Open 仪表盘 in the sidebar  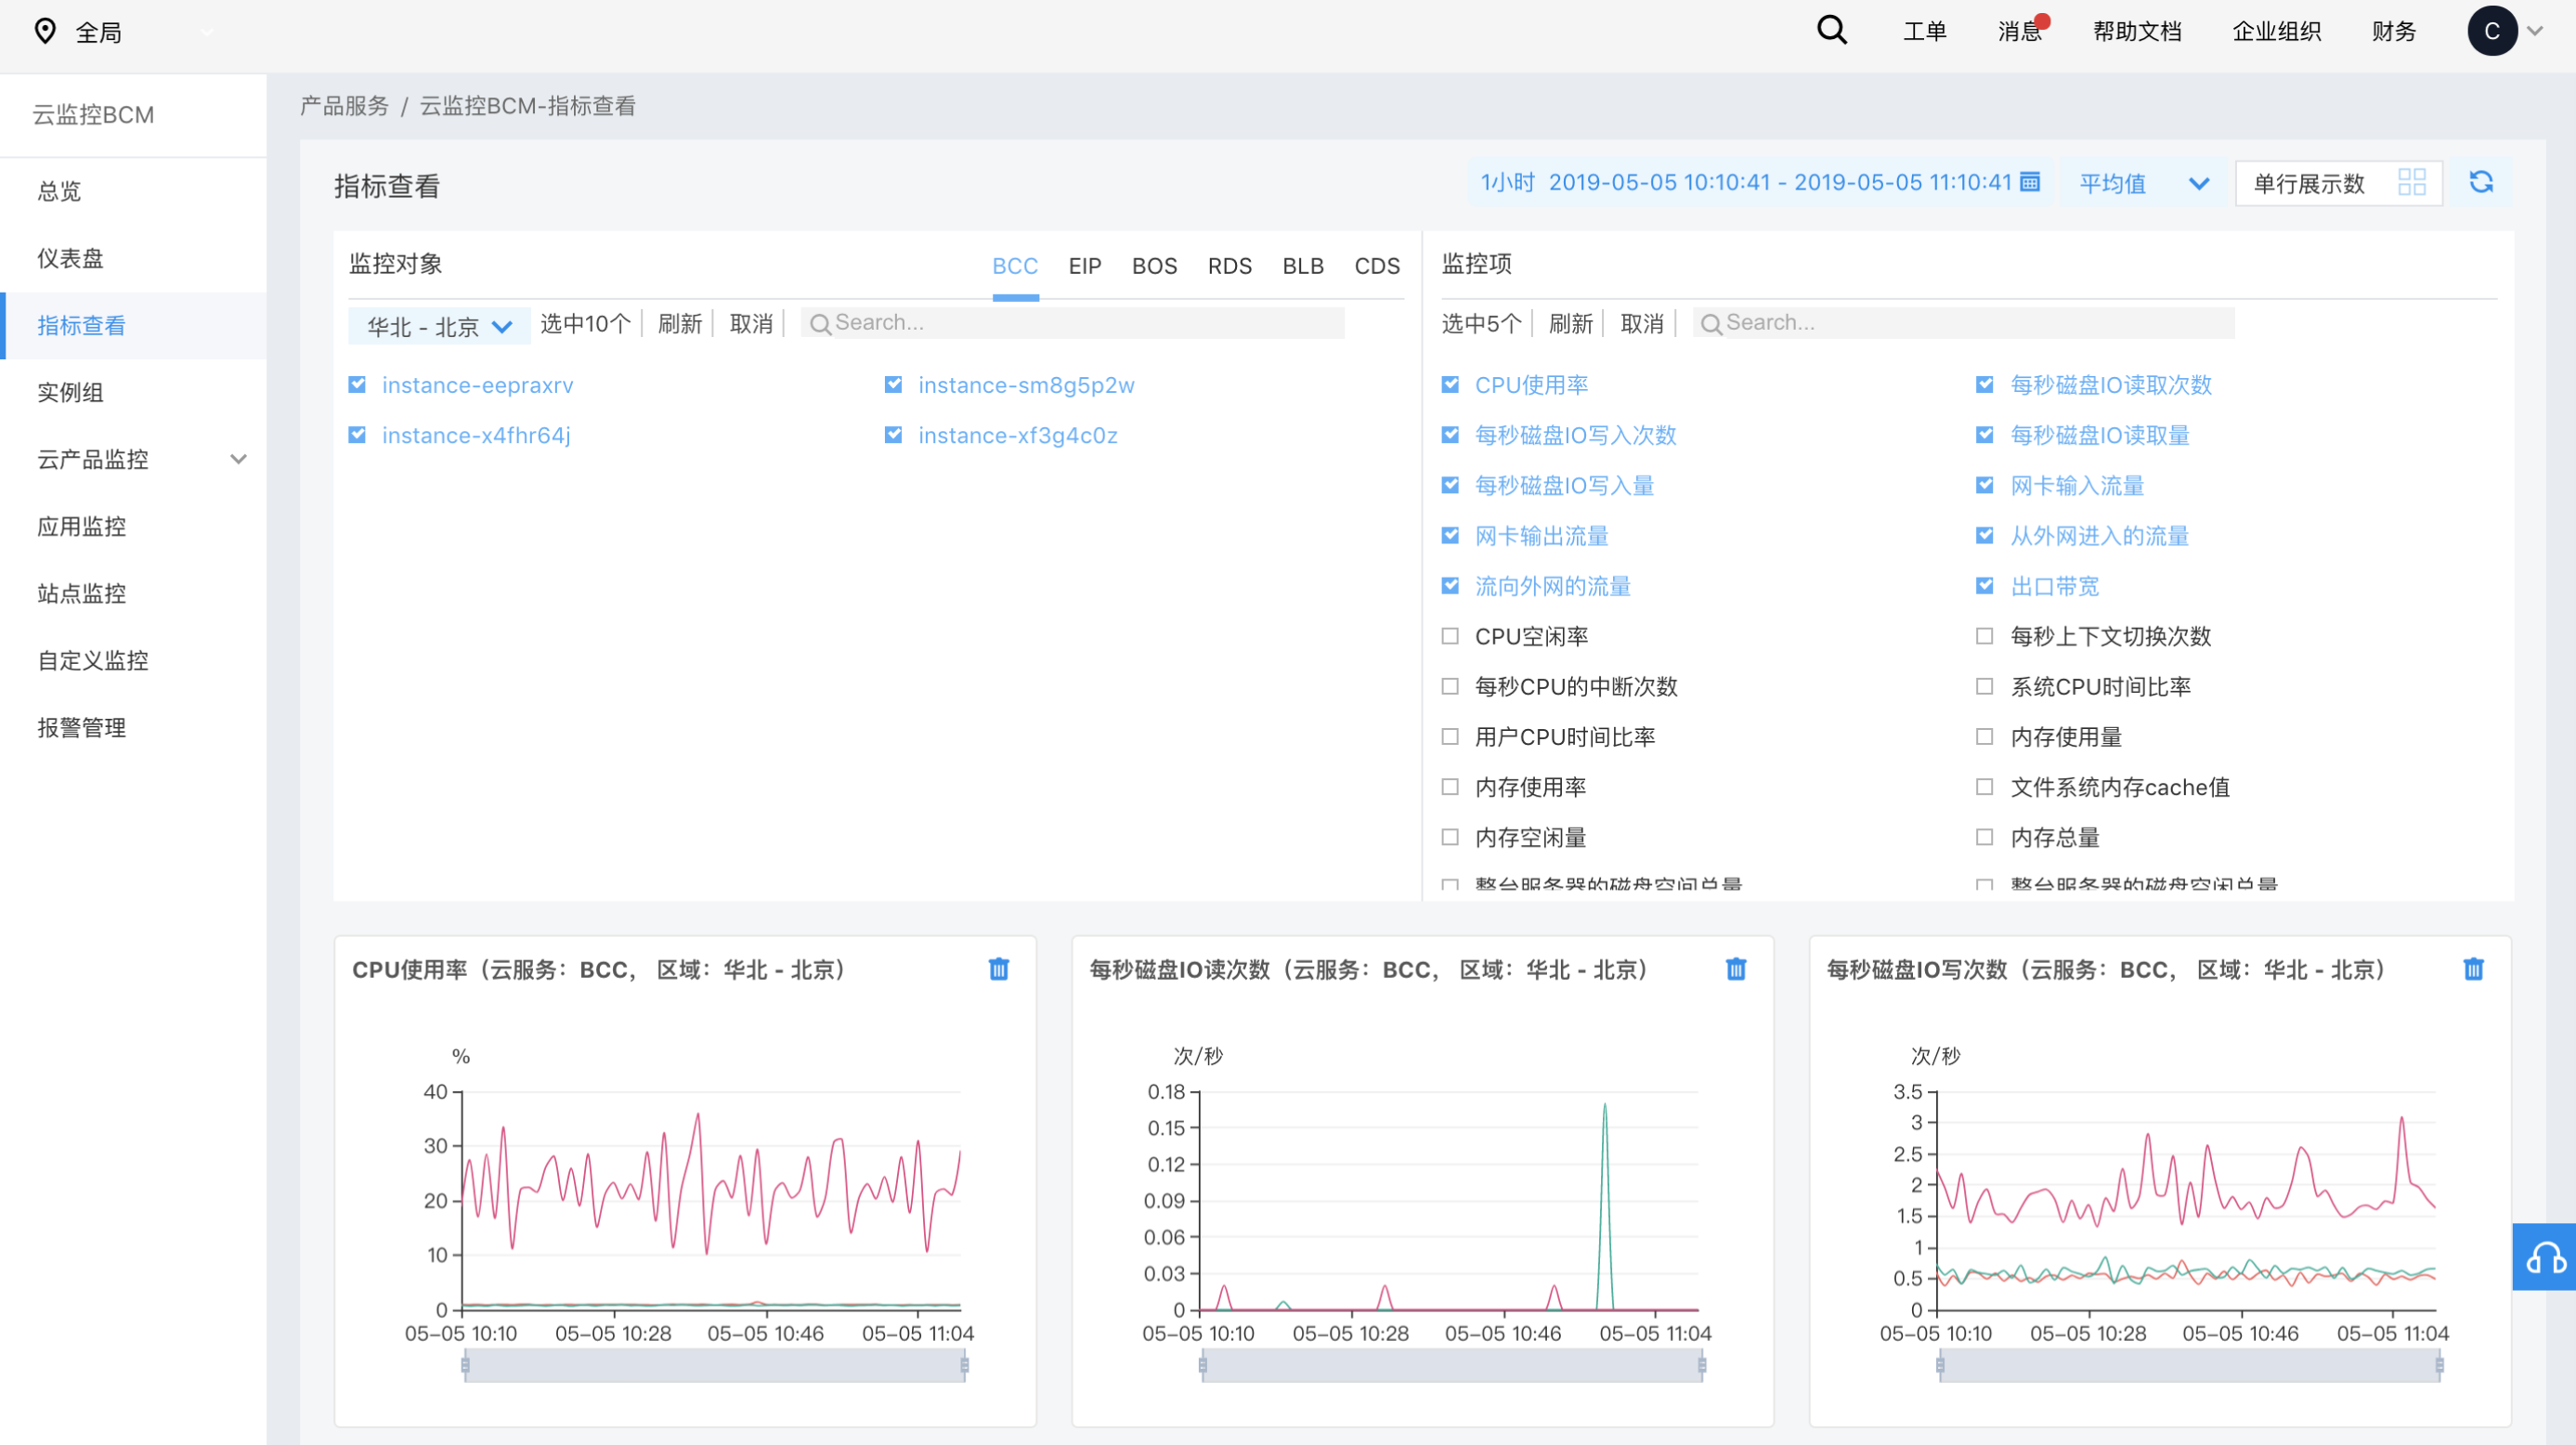[x=70, y=258]
